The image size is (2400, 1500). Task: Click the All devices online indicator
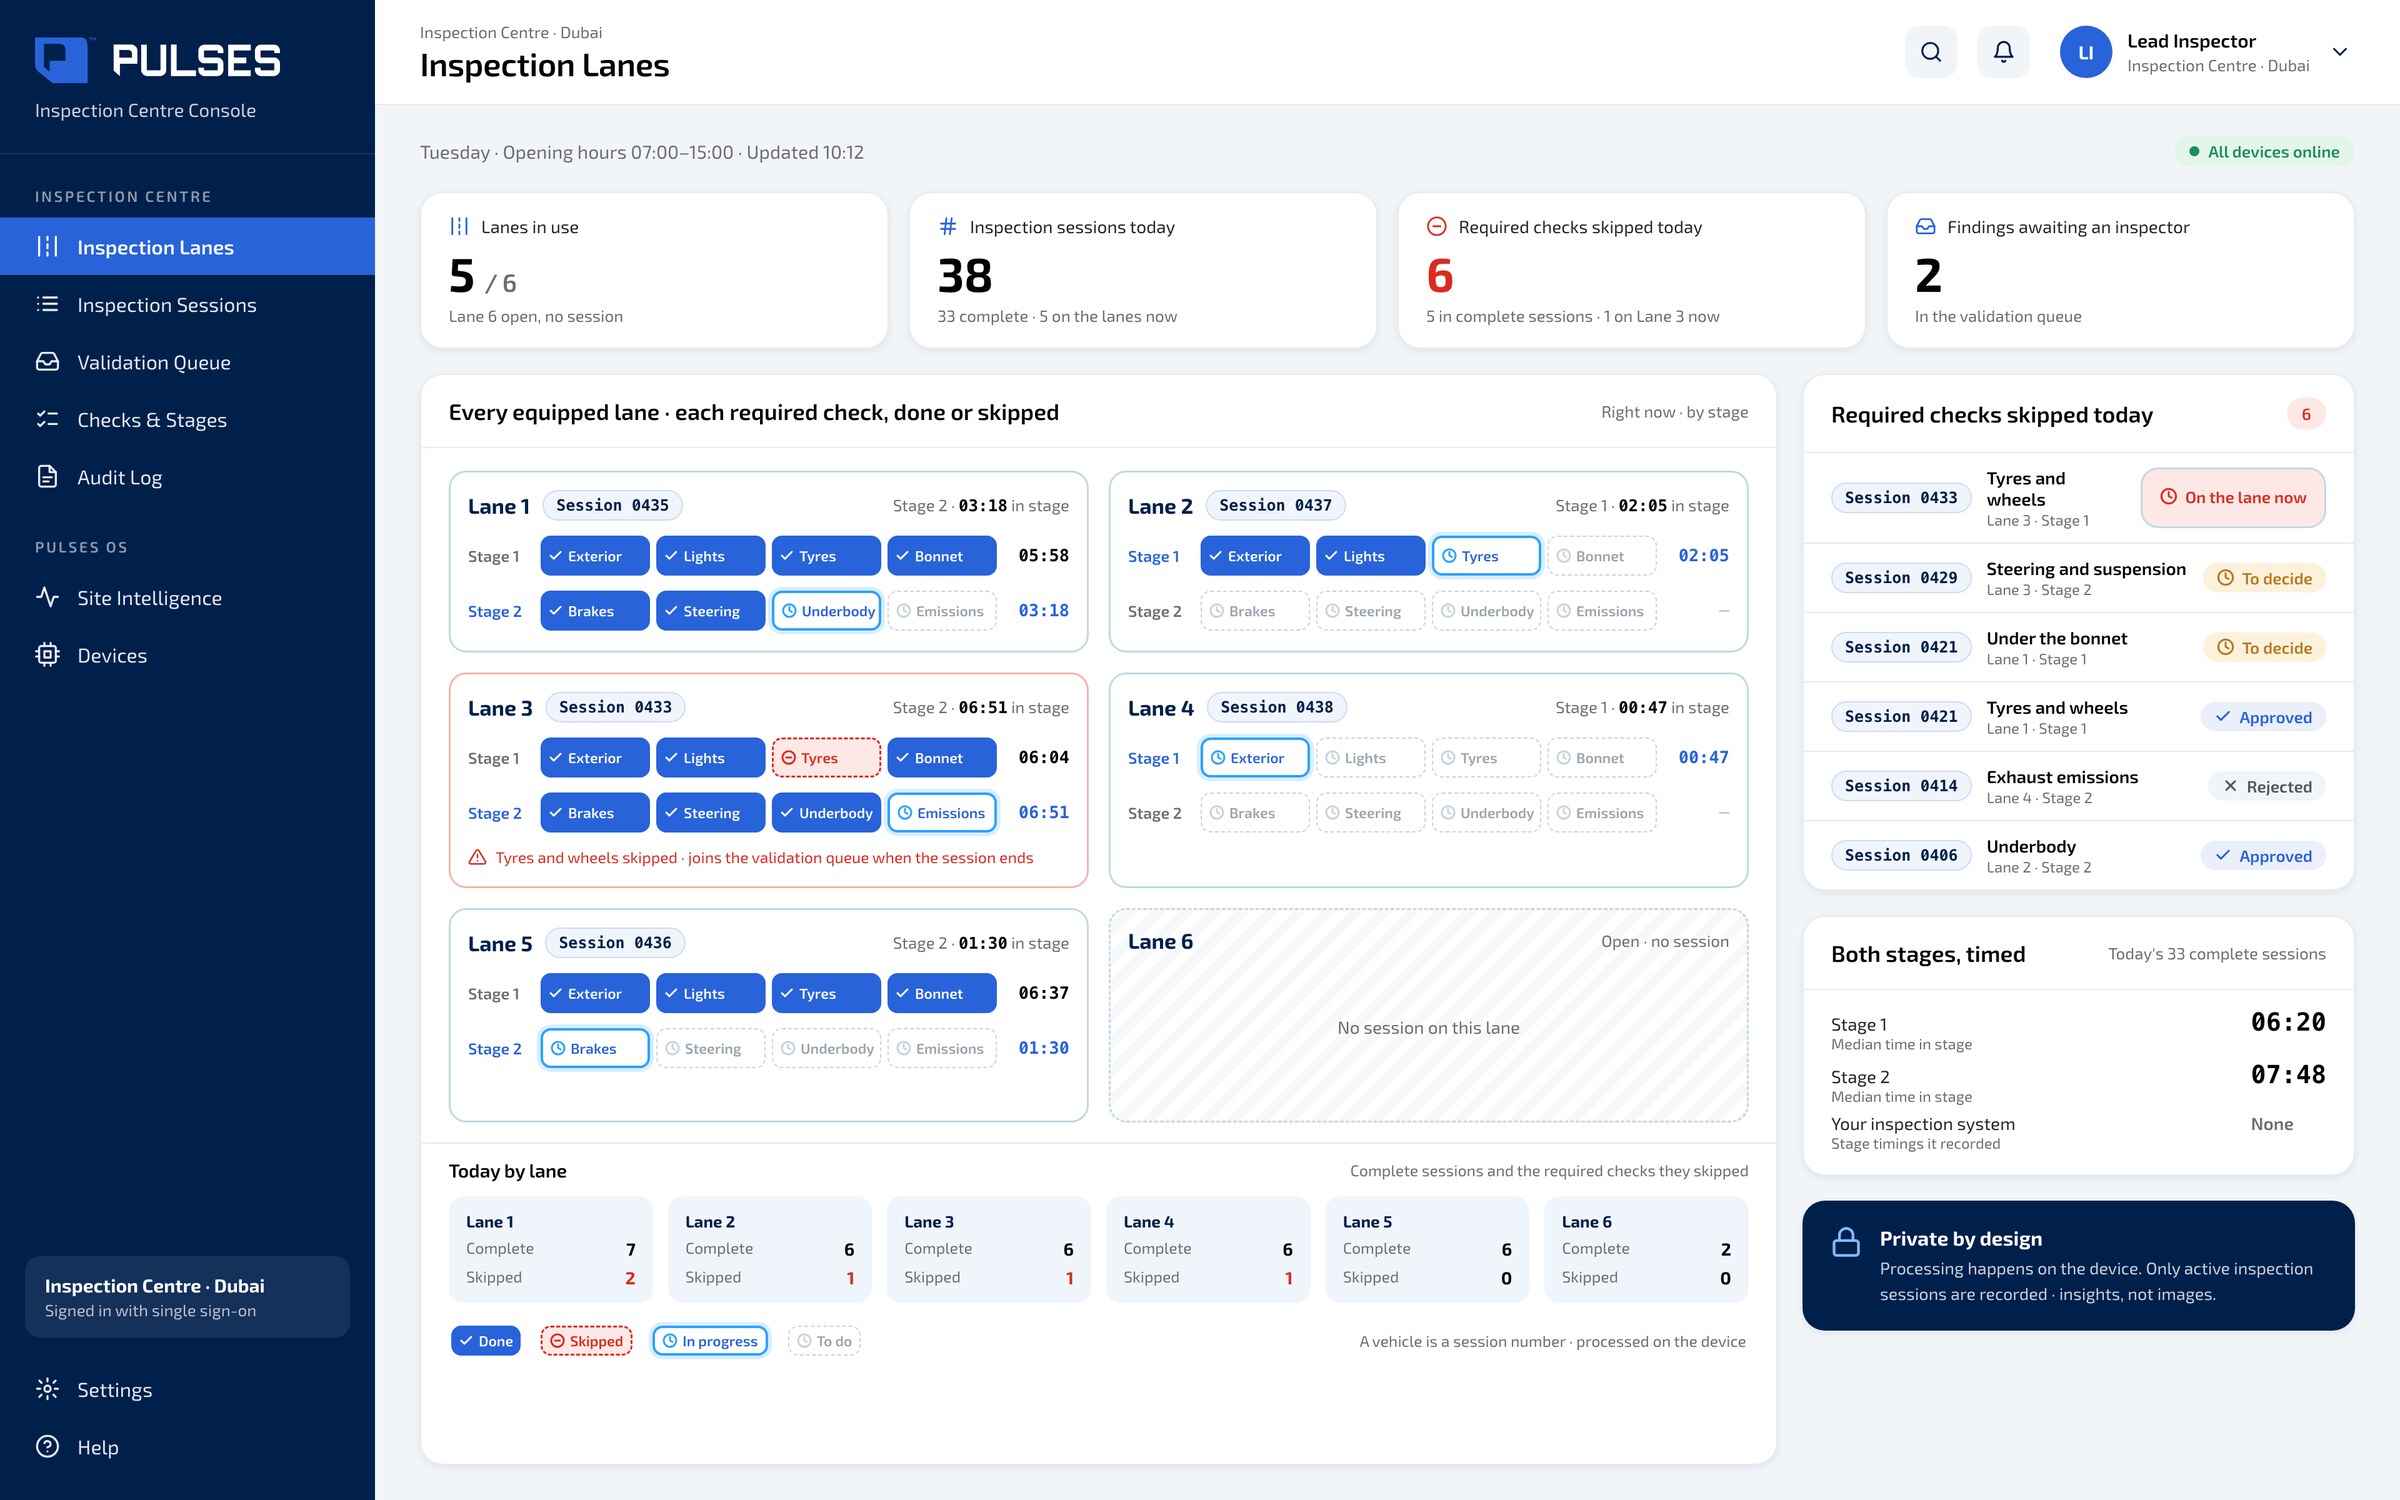coord(2264,152)
